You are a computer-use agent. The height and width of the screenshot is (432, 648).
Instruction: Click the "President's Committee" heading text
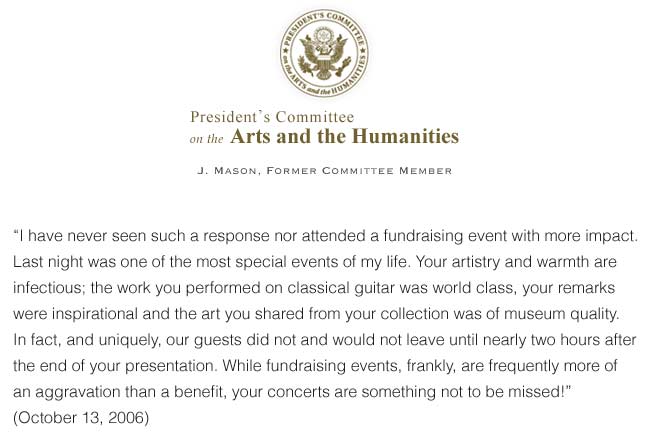(x=271, y=116)
